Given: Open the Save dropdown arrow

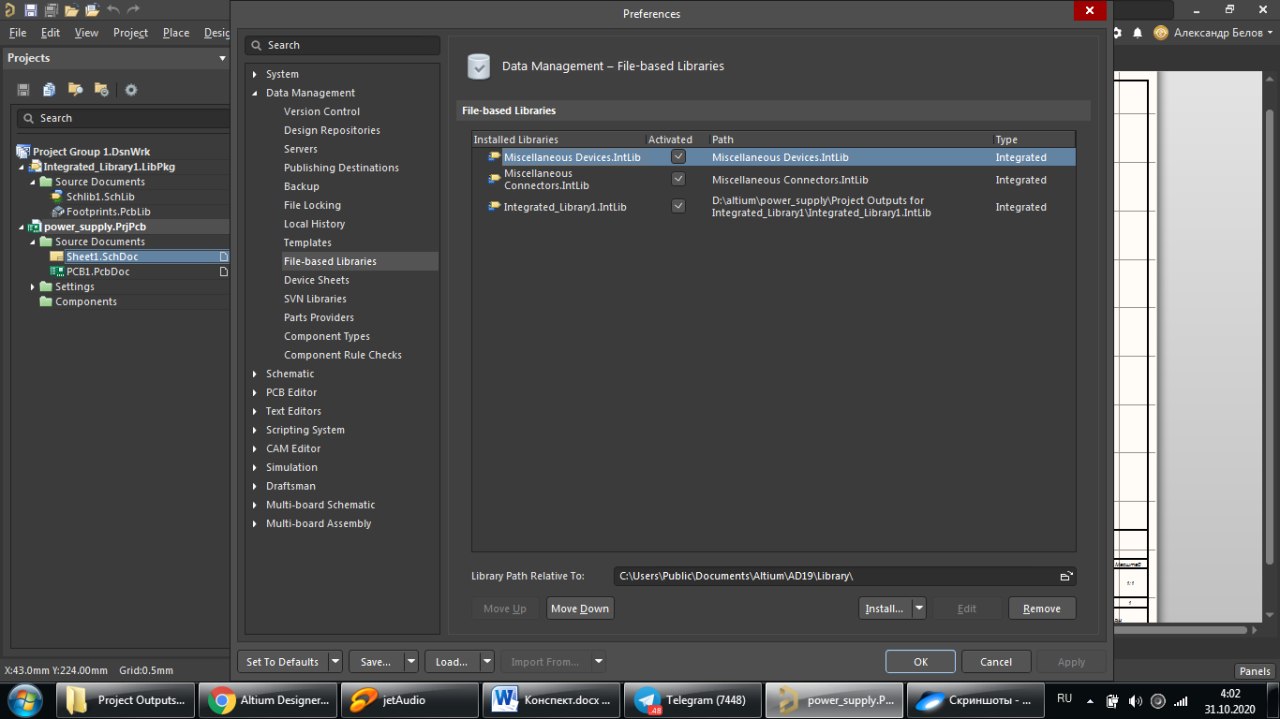Looking at the screenshot, I should [x=411, y=661].
